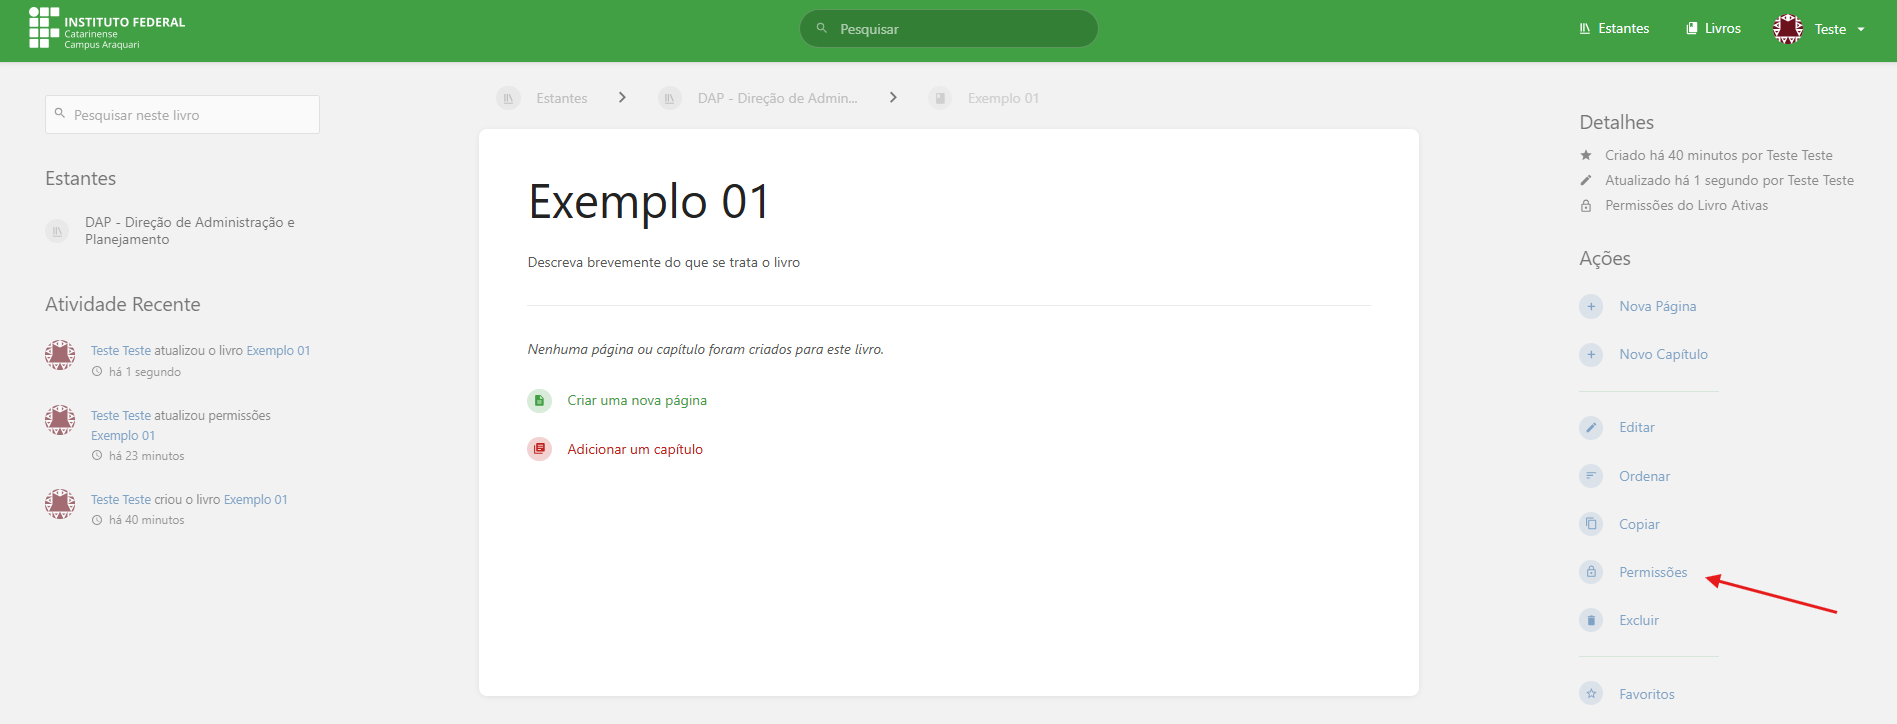The width and height of the screenshot is (1897, 724).
Task: Open the Estantes breadcrumb
Action: tap(561, 98)
